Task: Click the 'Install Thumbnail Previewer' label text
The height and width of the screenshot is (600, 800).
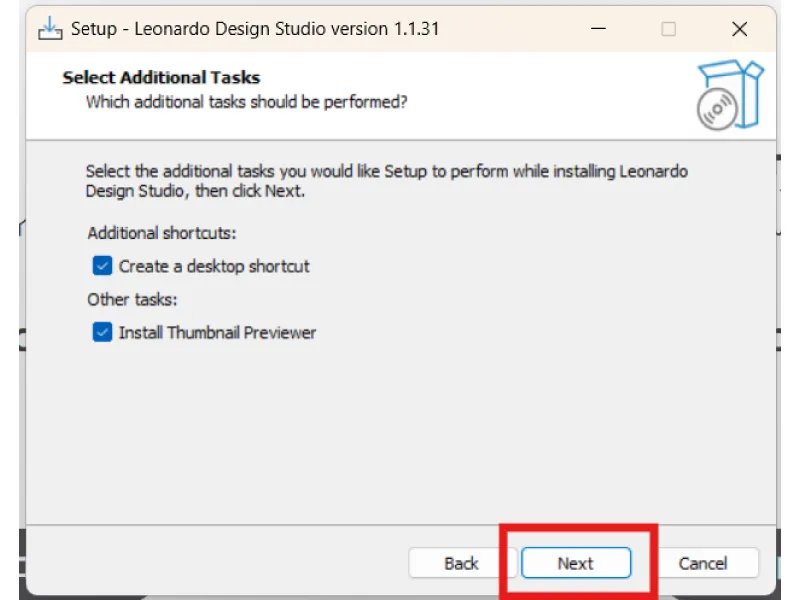Action: tap(217, 332)
